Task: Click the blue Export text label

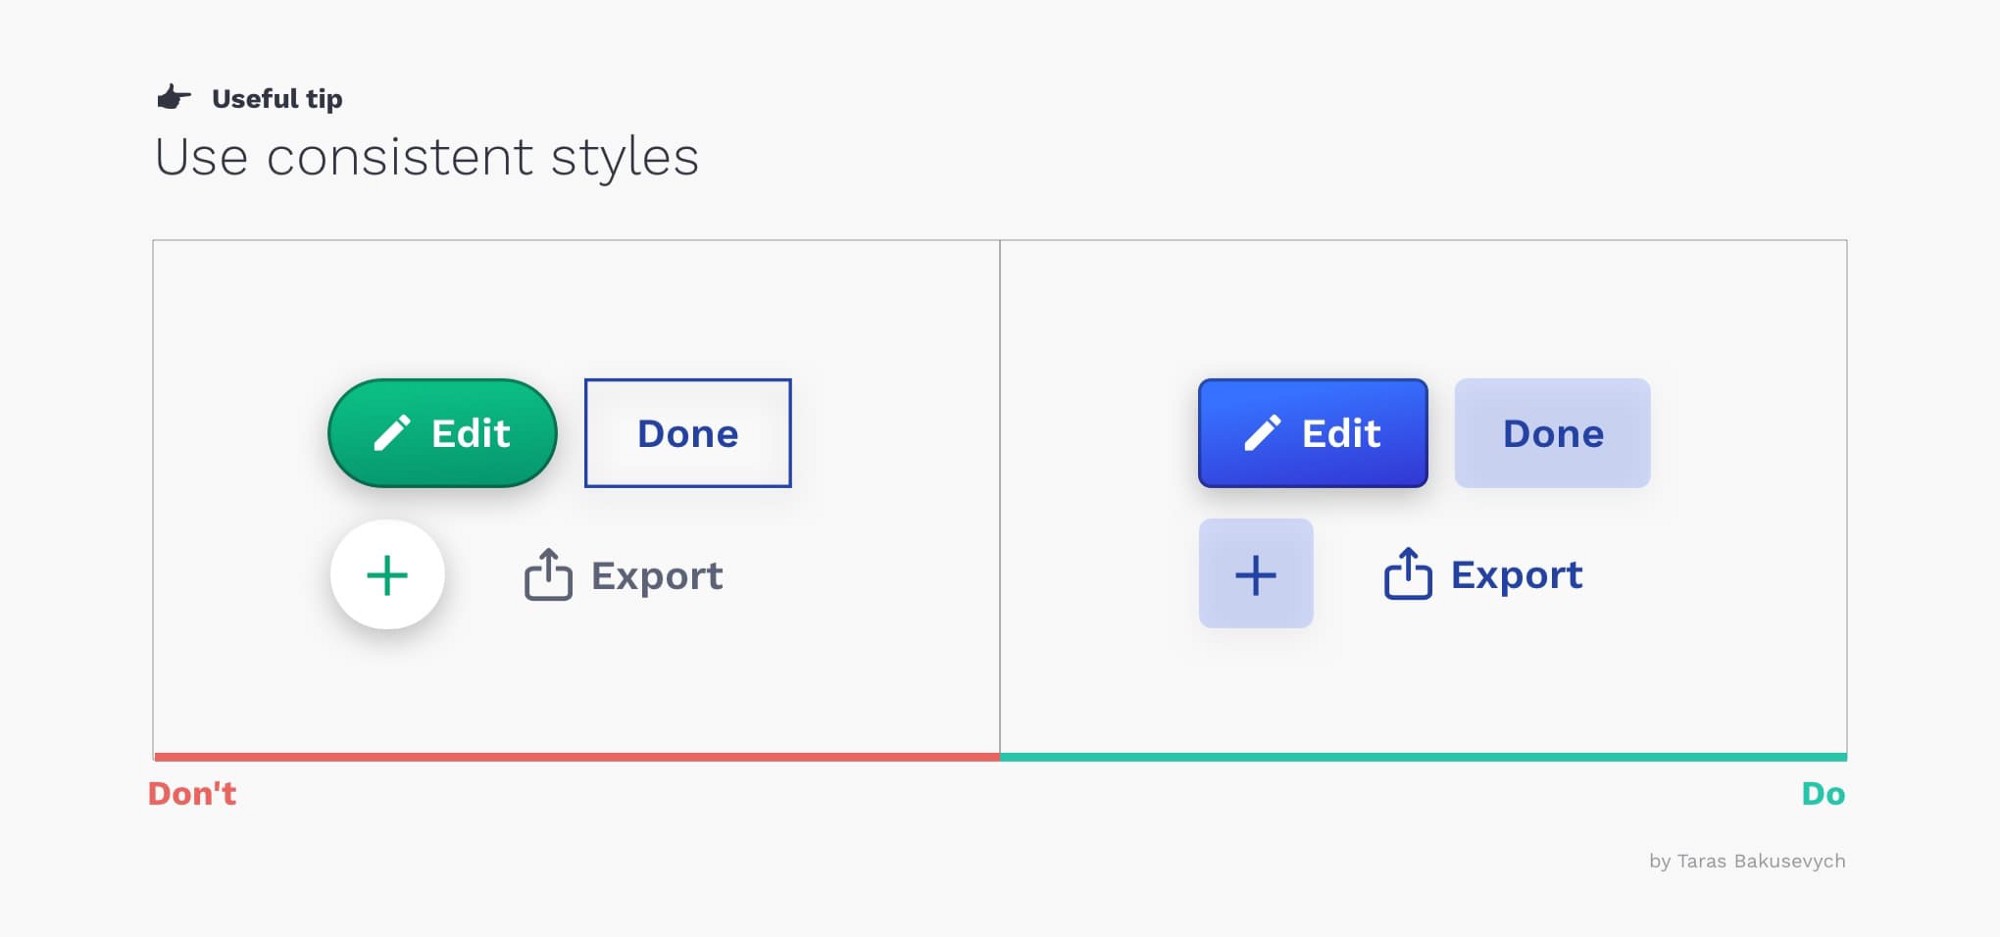Action: click(1517, 575)
